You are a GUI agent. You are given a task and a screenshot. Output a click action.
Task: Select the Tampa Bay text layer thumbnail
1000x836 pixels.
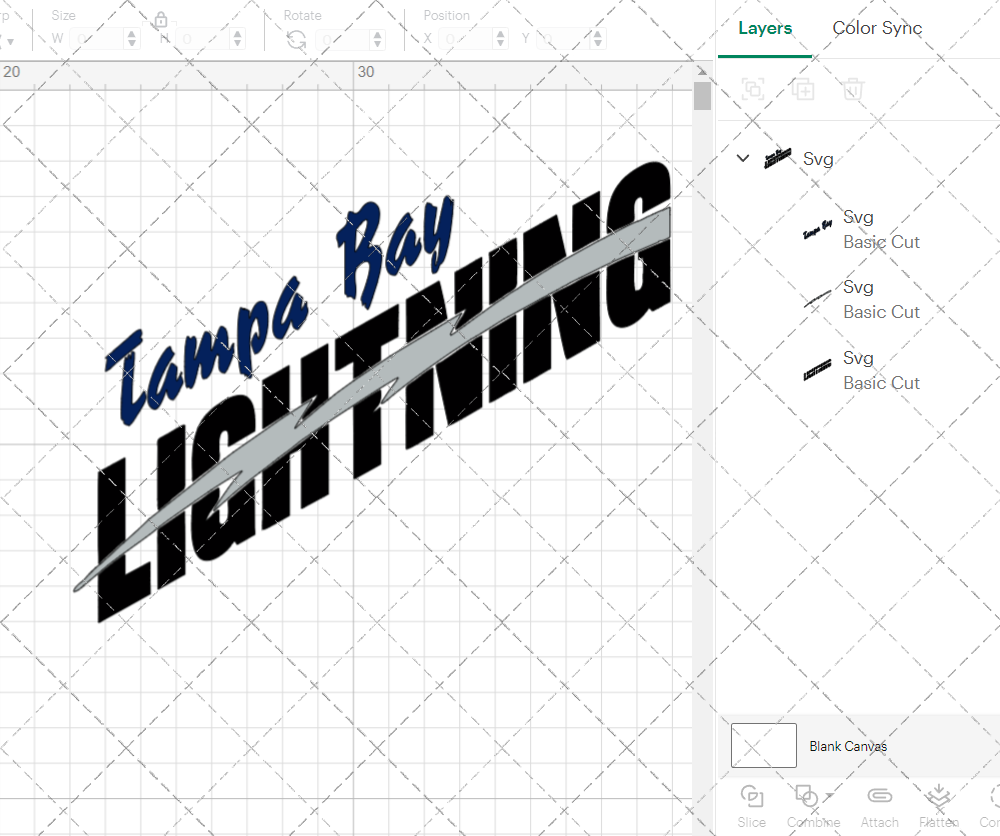[x=817, y=230]
